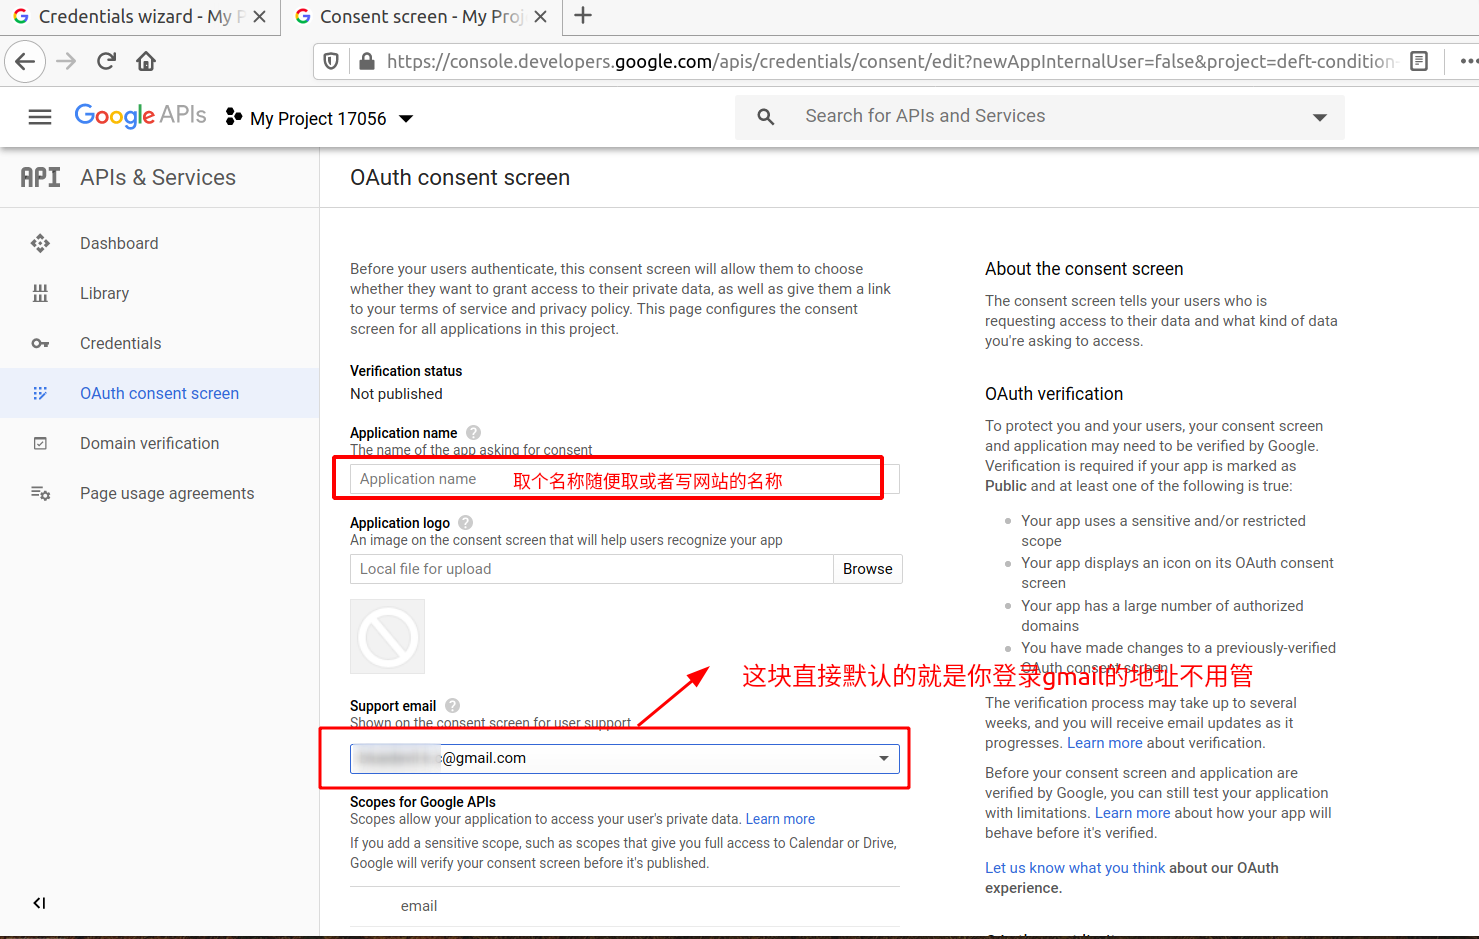The width and height of the screenshot is (1479, 939).
Task: Click the Domain verification checkbox icon
Action: click(40, 443)
